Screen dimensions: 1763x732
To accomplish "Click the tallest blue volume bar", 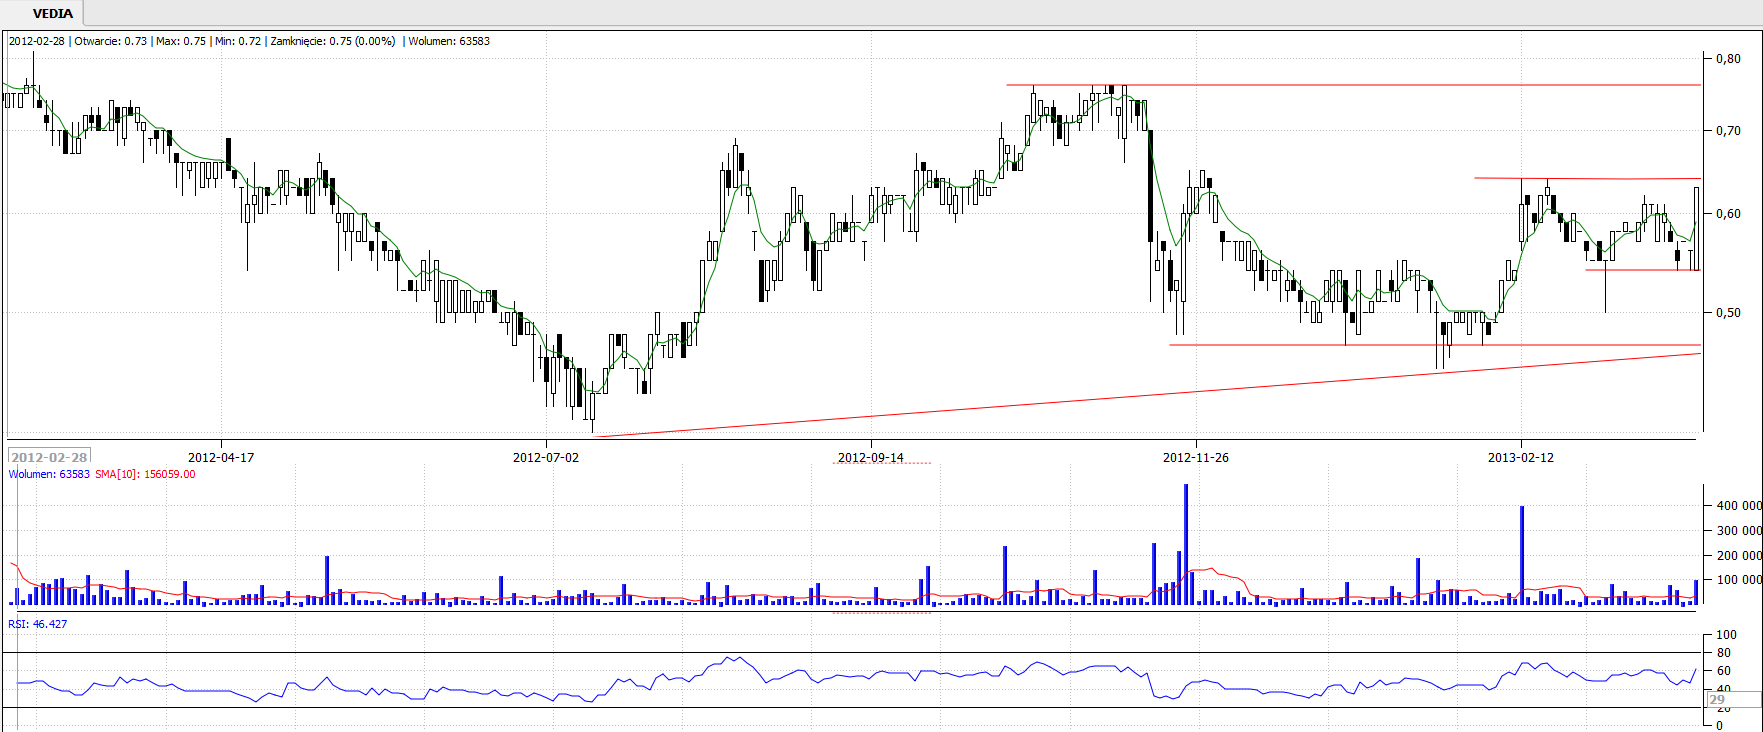I will tap(1186, 544).
